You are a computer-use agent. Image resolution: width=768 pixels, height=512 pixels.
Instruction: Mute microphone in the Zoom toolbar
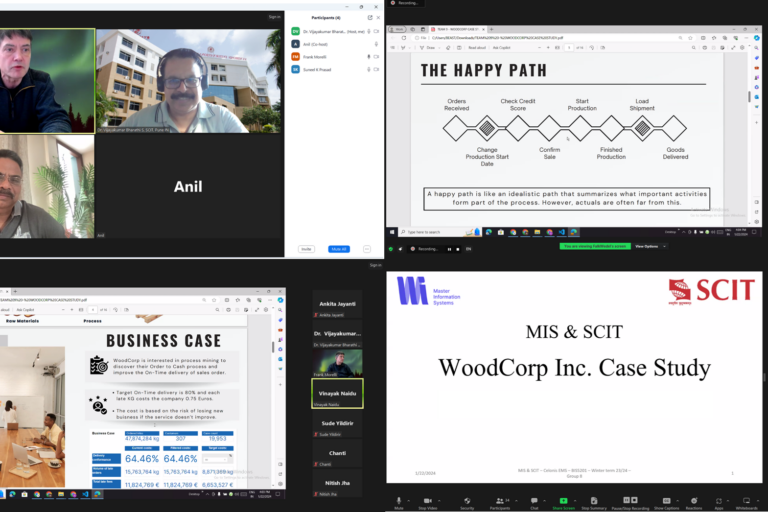[x=398, y=501]
